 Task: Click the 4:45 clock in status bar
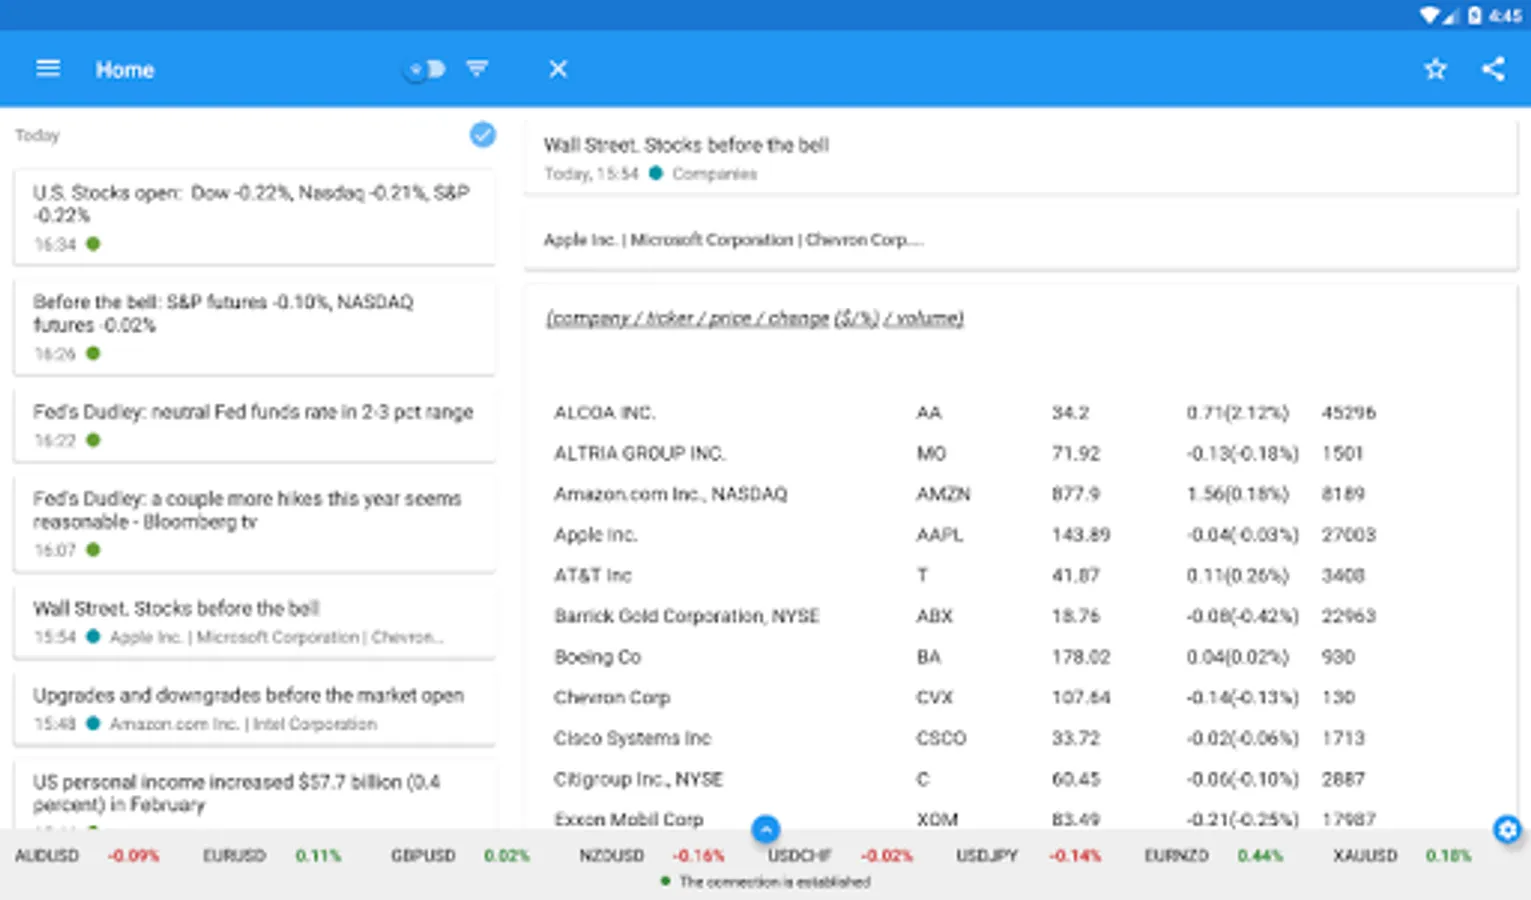click(x=1505, y=15)
